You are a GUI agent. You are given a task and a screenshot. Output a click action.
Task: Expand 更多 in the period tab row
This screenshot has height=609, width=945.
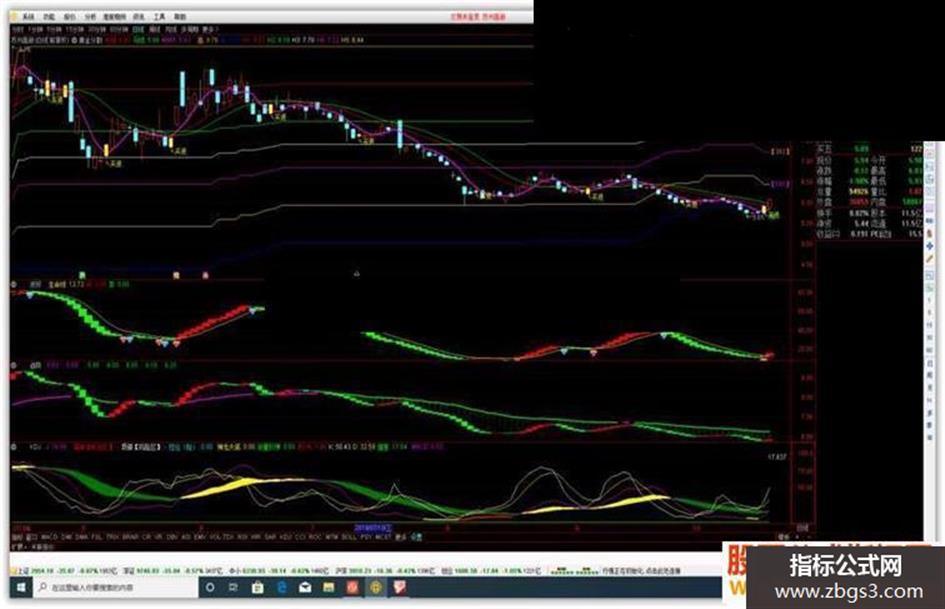coord(210,29)
